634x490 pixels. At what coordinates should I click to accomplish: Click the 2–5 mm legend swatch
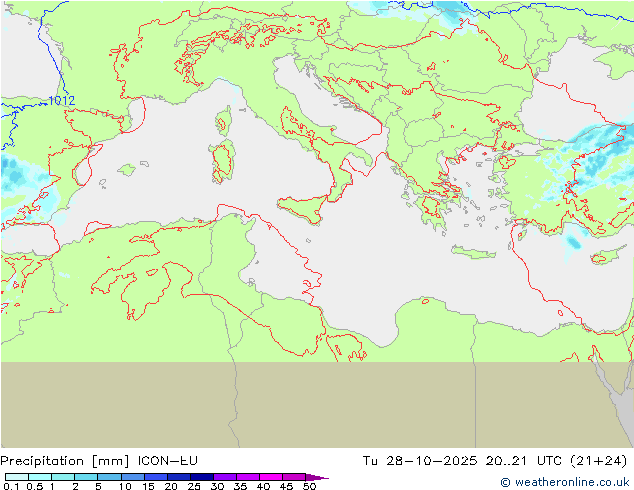point(86,477)
